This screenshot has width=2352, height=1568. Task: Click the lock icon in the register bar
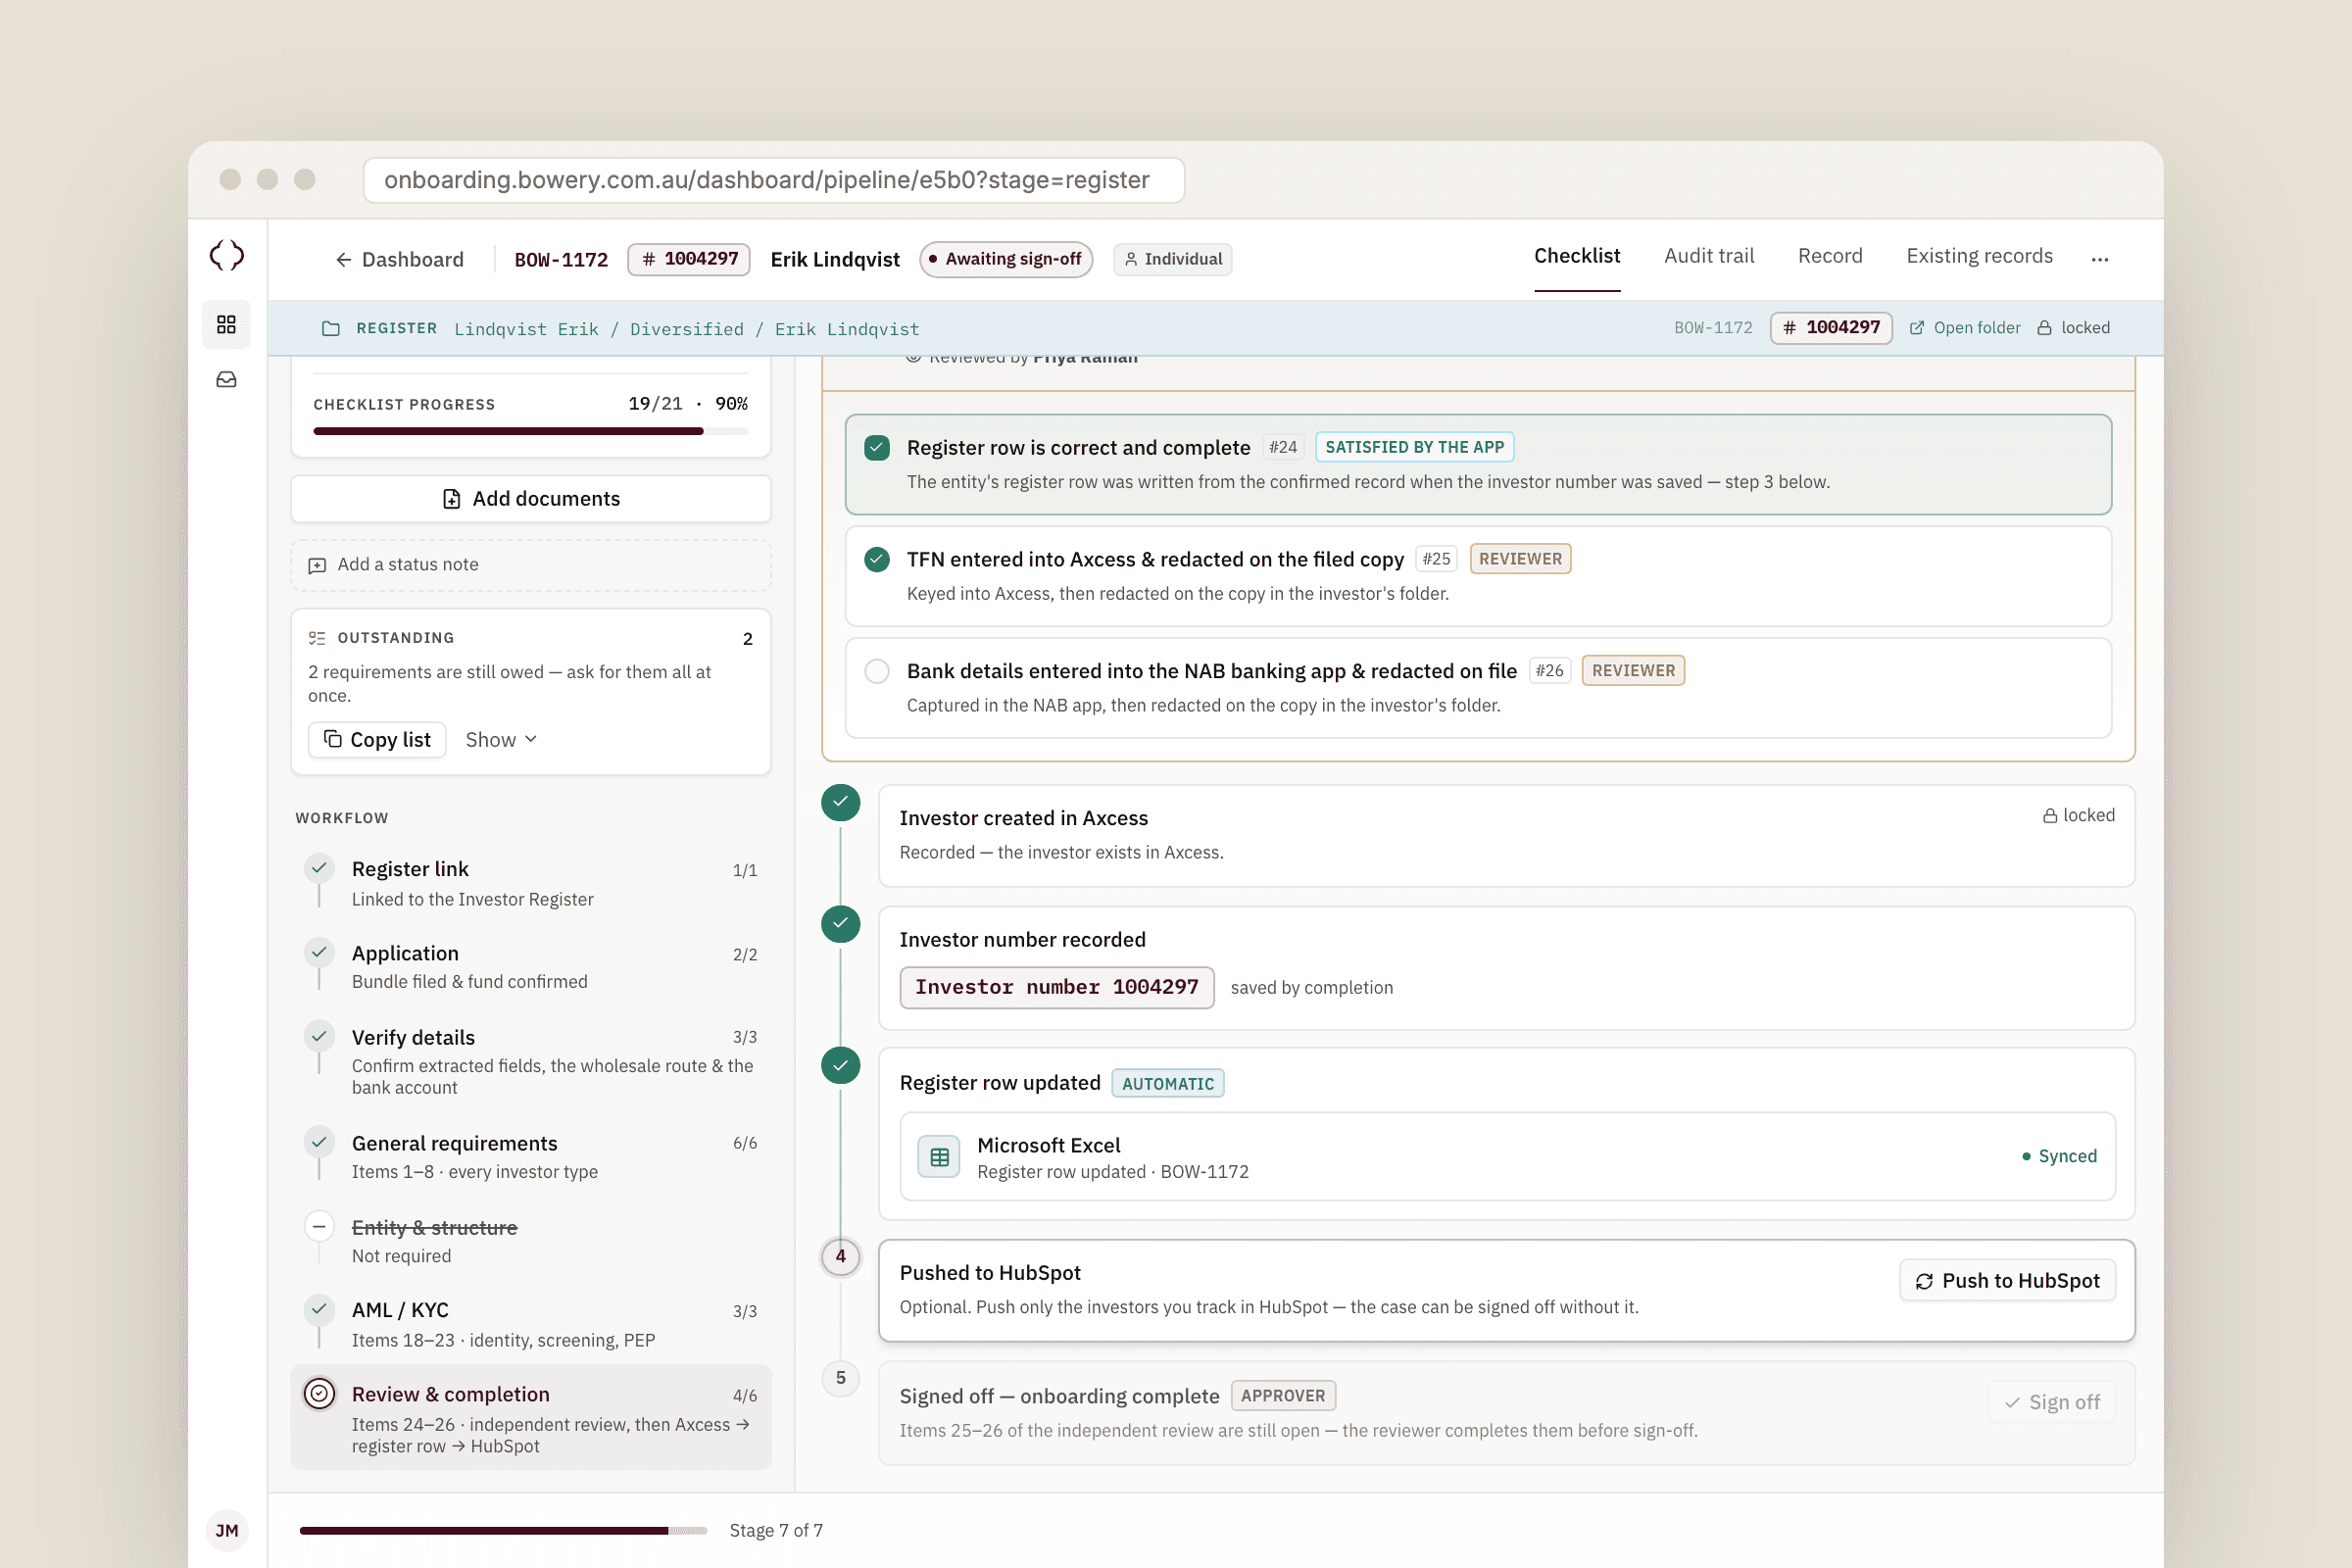[2045, 328]
